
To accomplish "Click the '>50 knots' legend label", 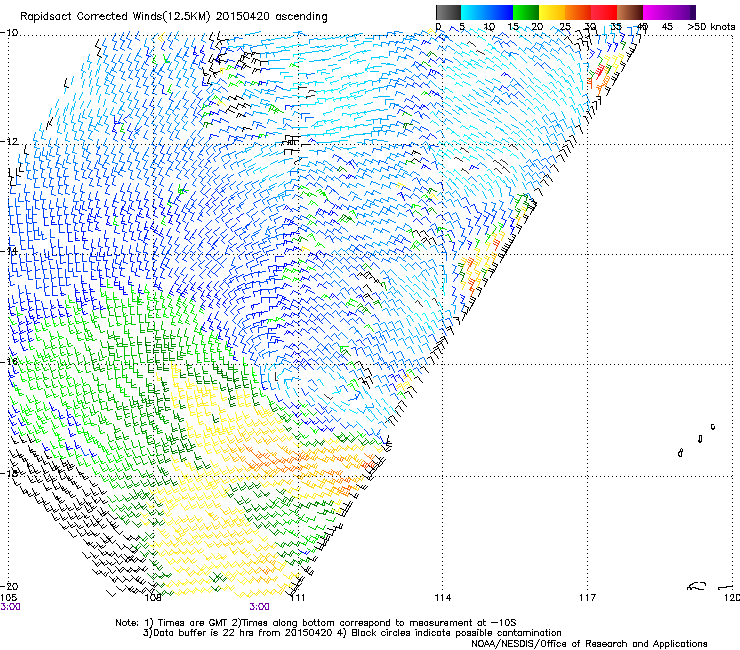I will pos(711,27).
